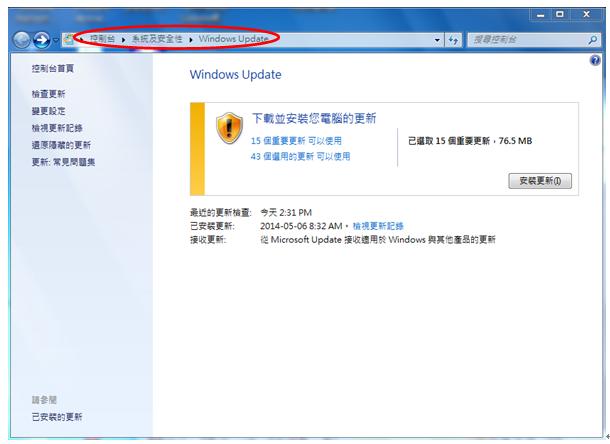
Task: Open the recent pages dropdown beside Forward
Action: tap(56, 40)
